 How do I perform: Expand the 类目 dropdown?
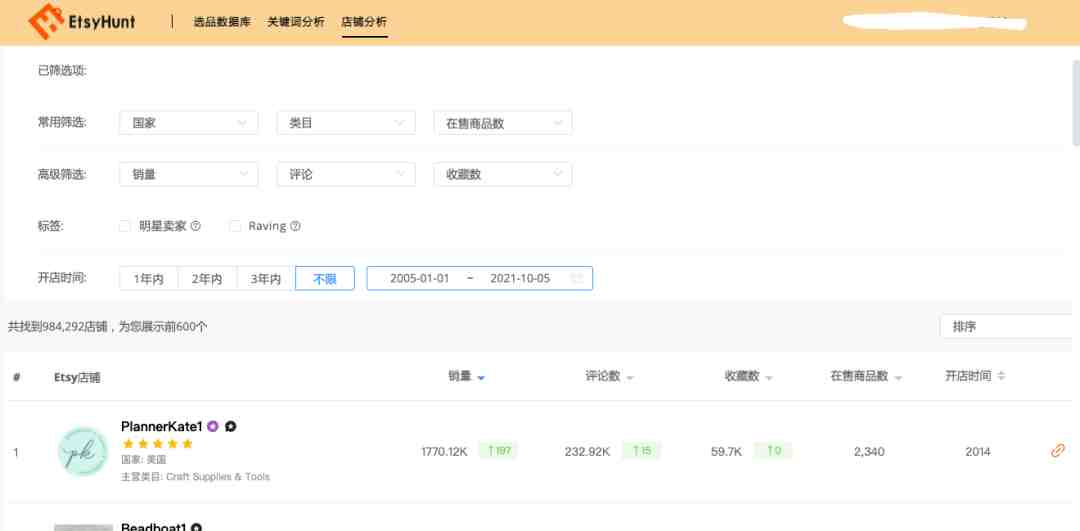346,123
